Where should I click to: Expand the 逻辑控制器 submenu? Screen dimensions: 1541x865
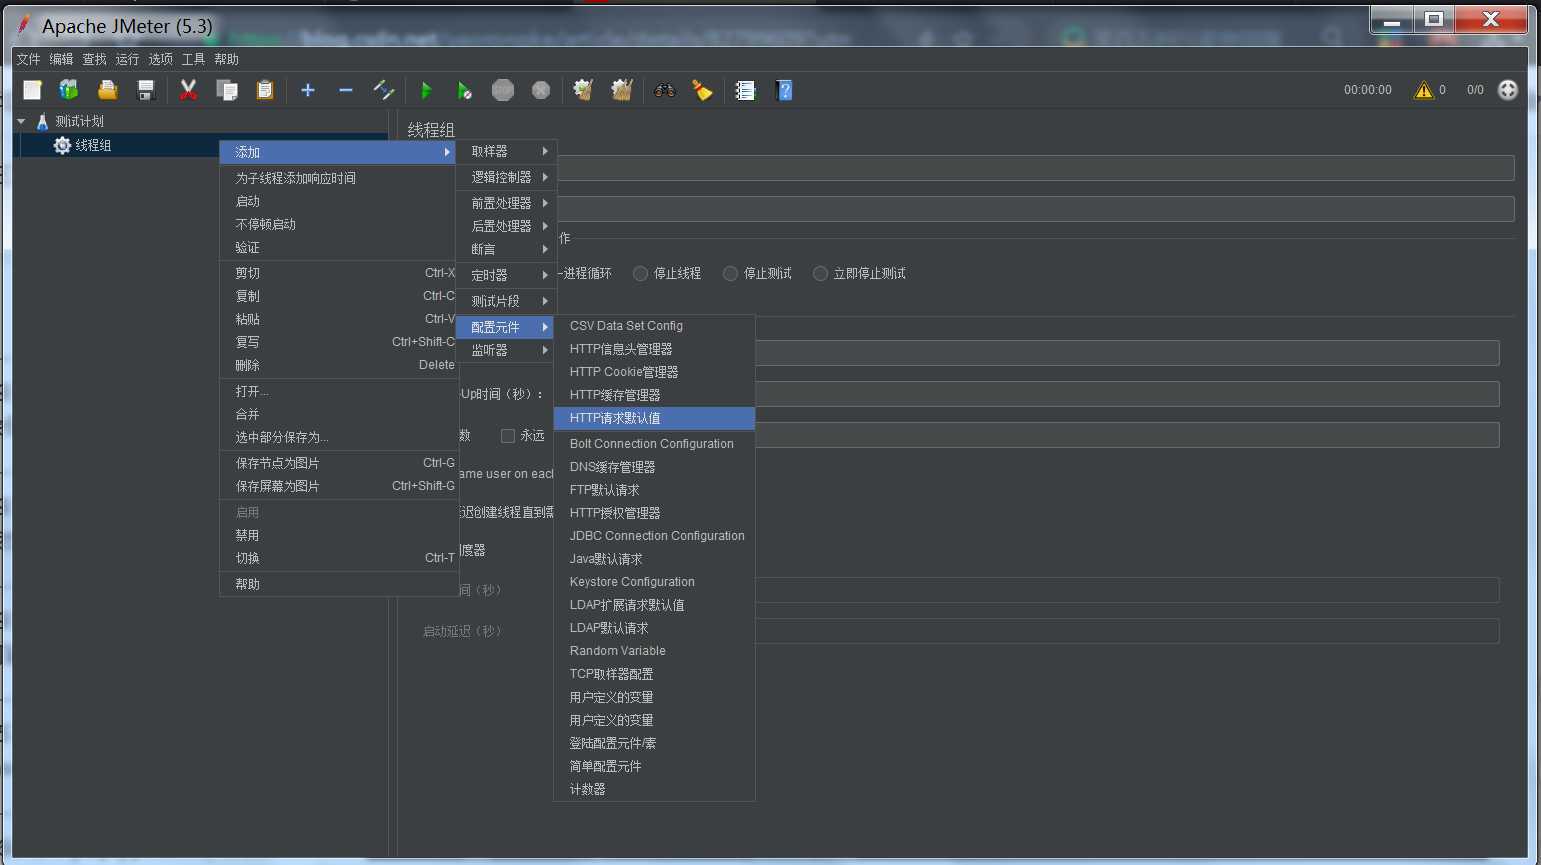506,177
